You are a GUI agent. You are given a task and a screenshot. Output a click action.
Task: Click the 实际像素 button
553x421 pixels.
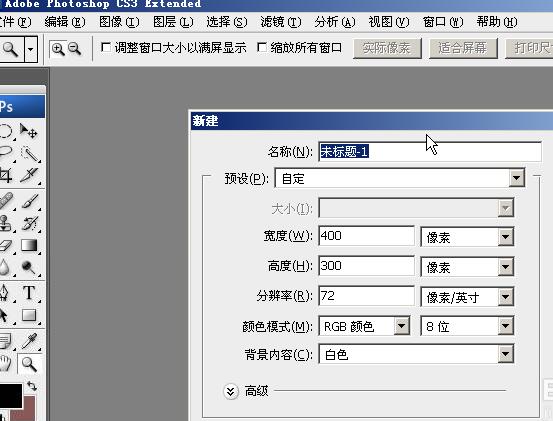pos(387,48)
